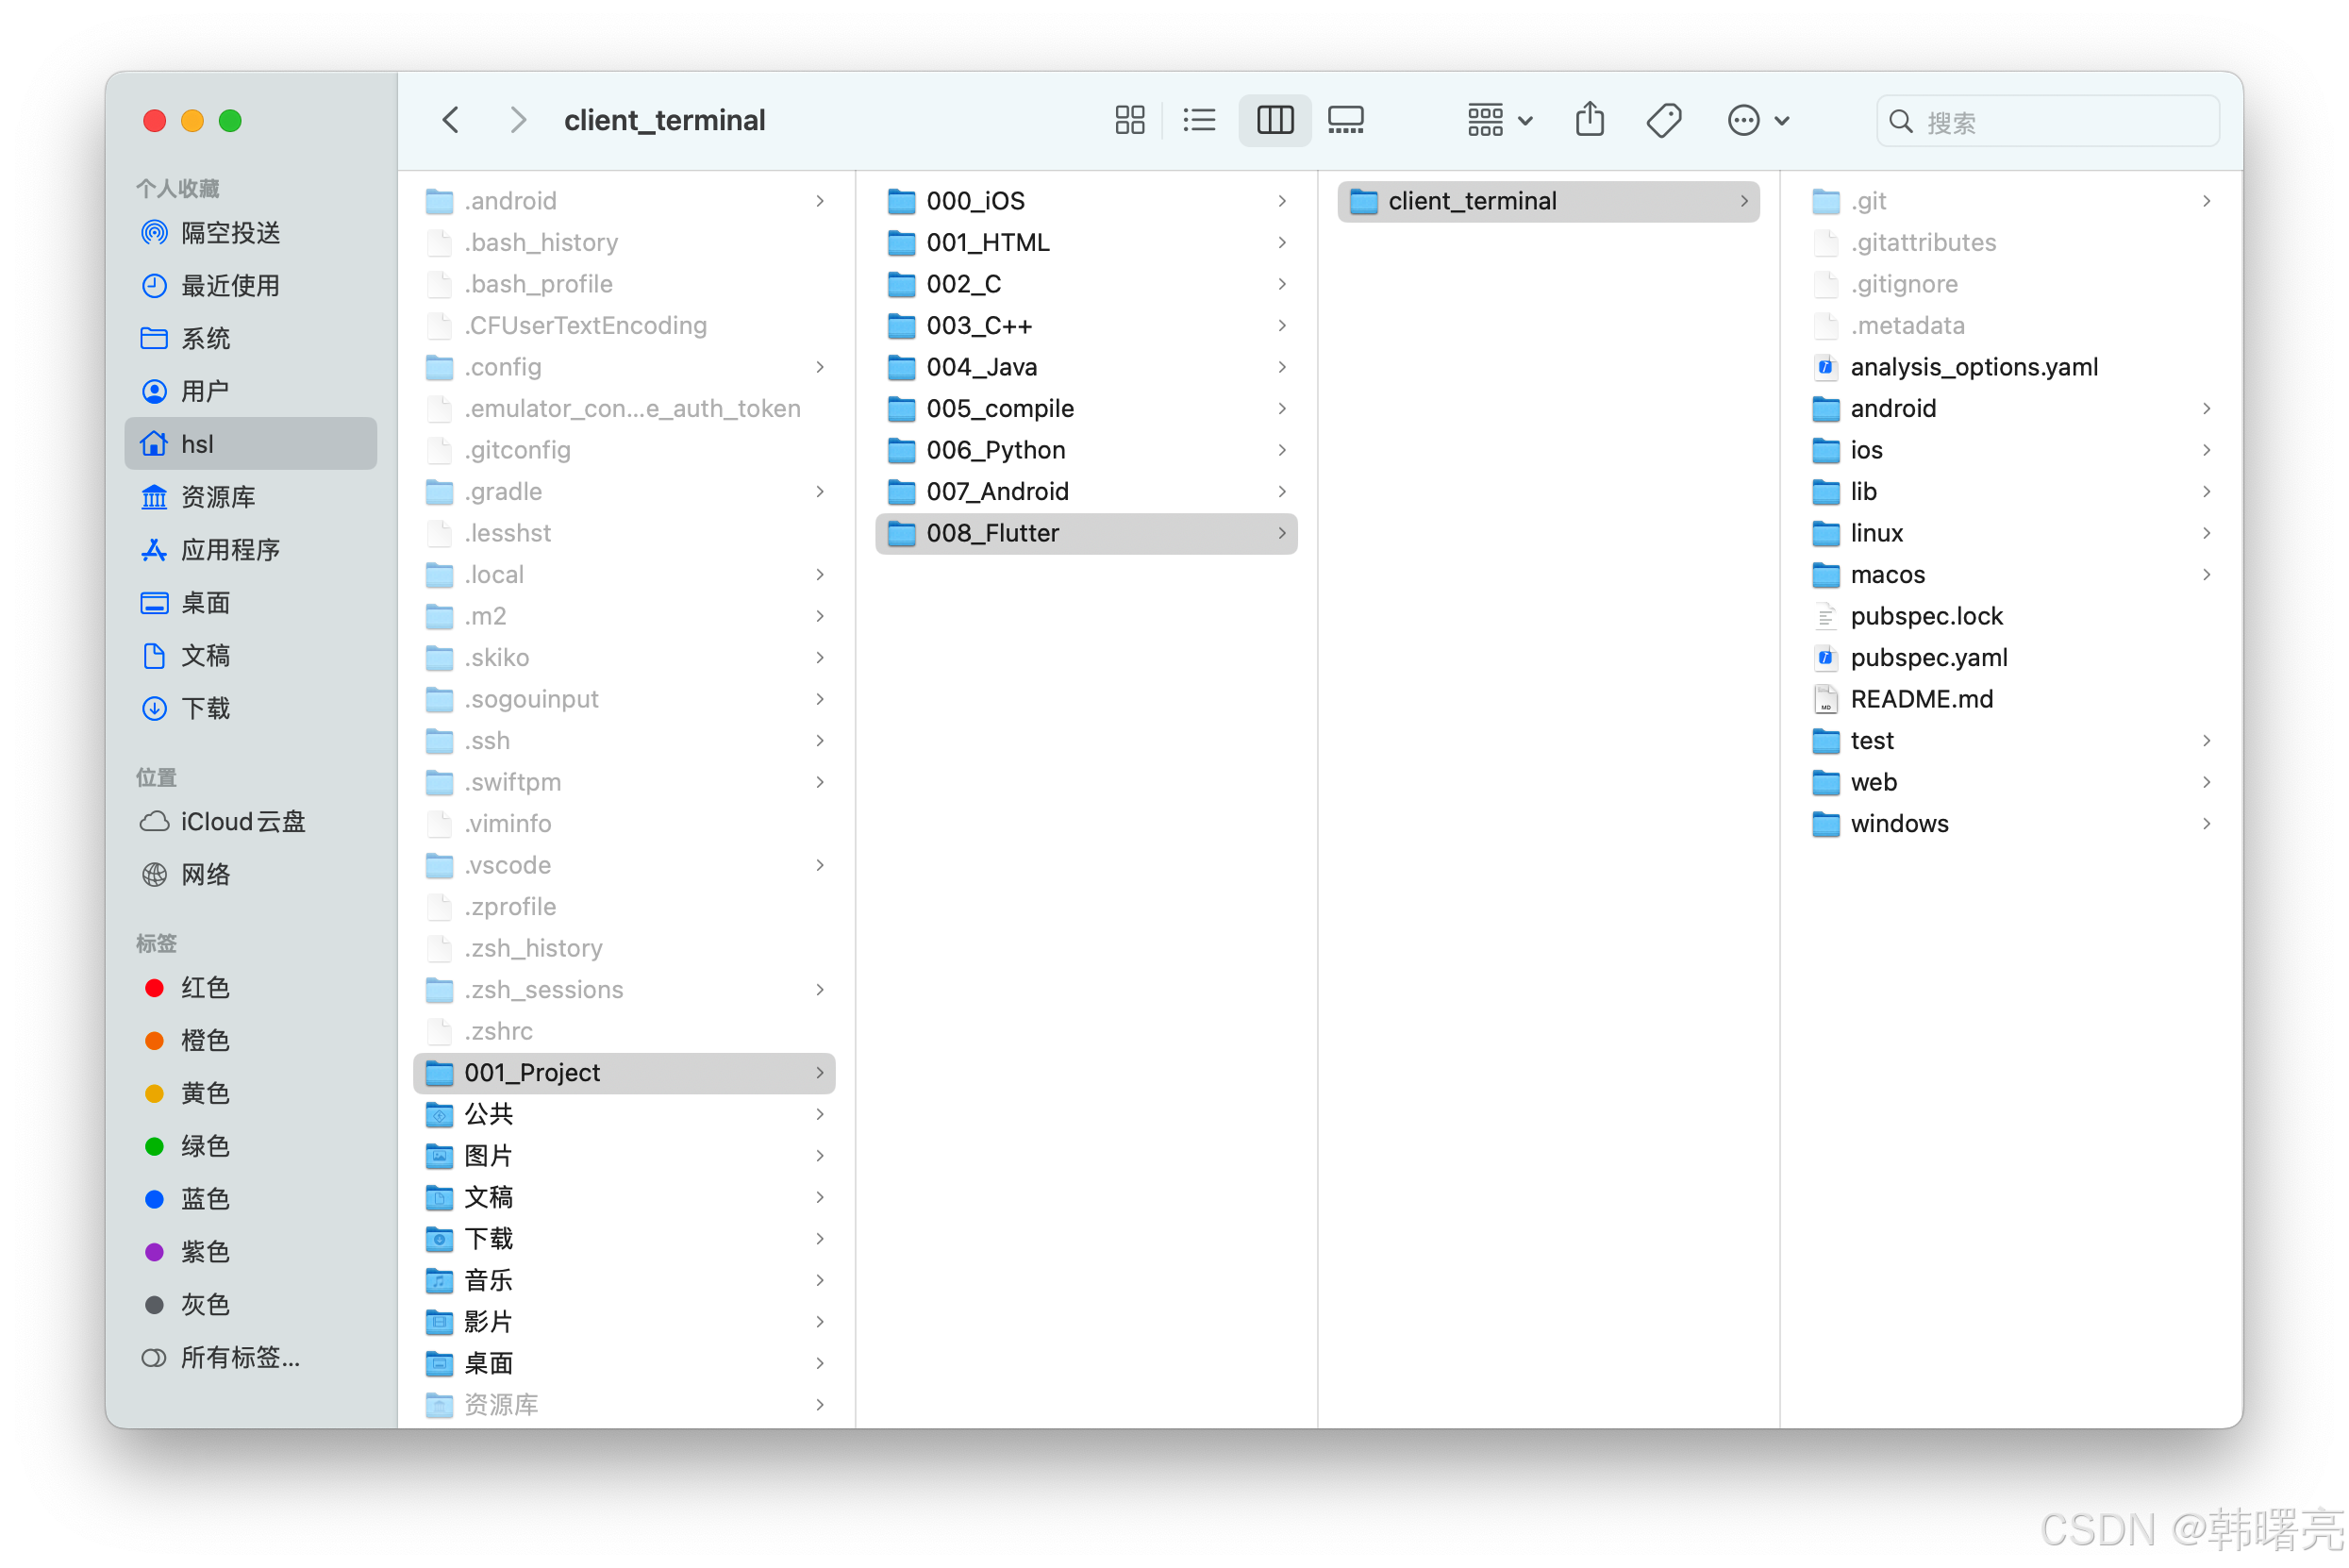The height and width of the screenshot is (1568, 2349).
Task: Select 系统 folder in sidebar
Action: click(x=250, y=338)
